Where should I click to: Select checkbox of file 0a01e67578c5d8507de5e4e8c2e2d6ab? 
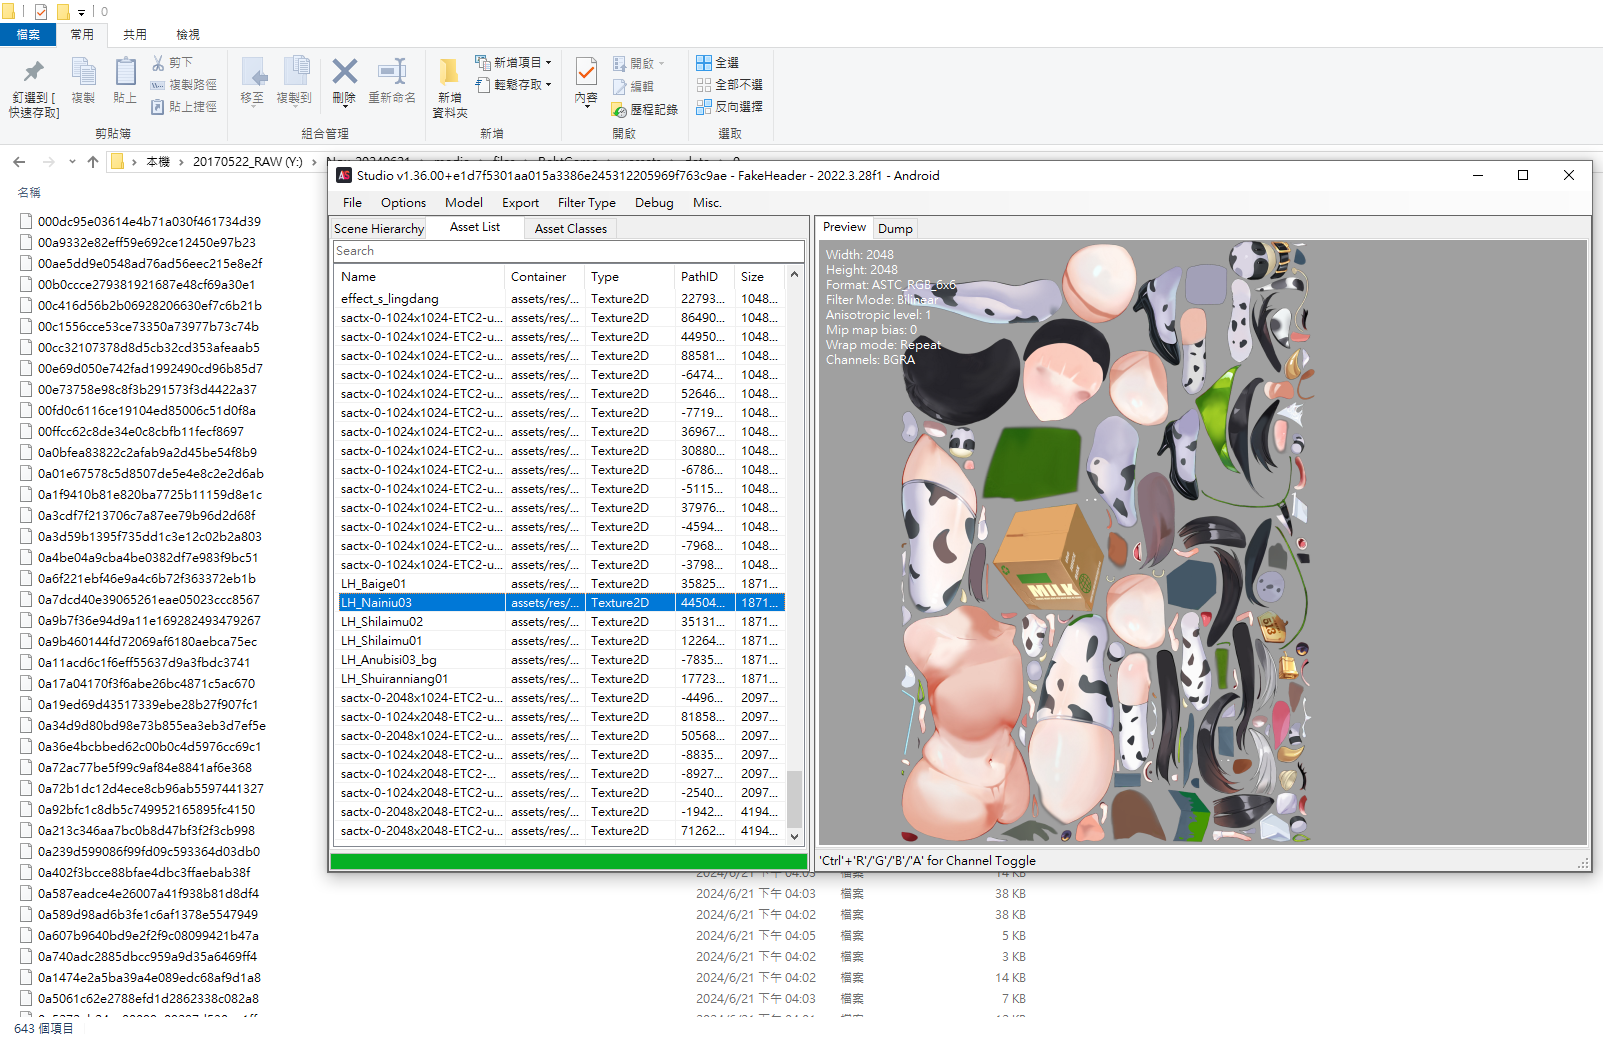pos(26,473)
